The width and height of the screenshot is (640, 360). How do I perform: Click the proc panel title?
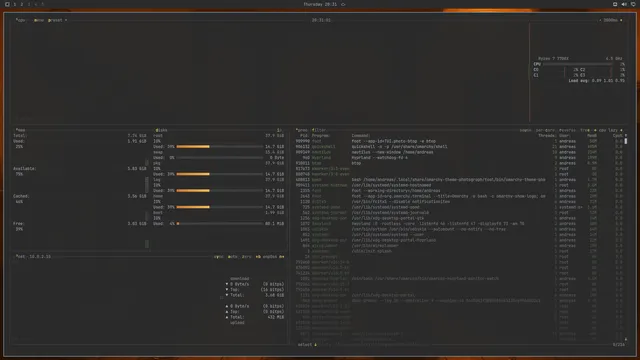coord(302,130)
